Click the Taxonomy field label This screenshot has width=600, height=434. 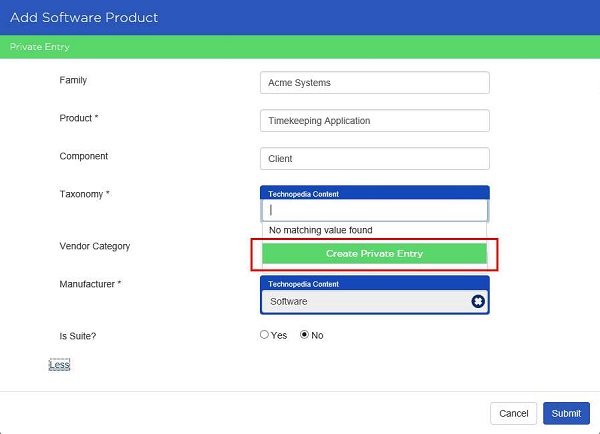click(85, 194)
